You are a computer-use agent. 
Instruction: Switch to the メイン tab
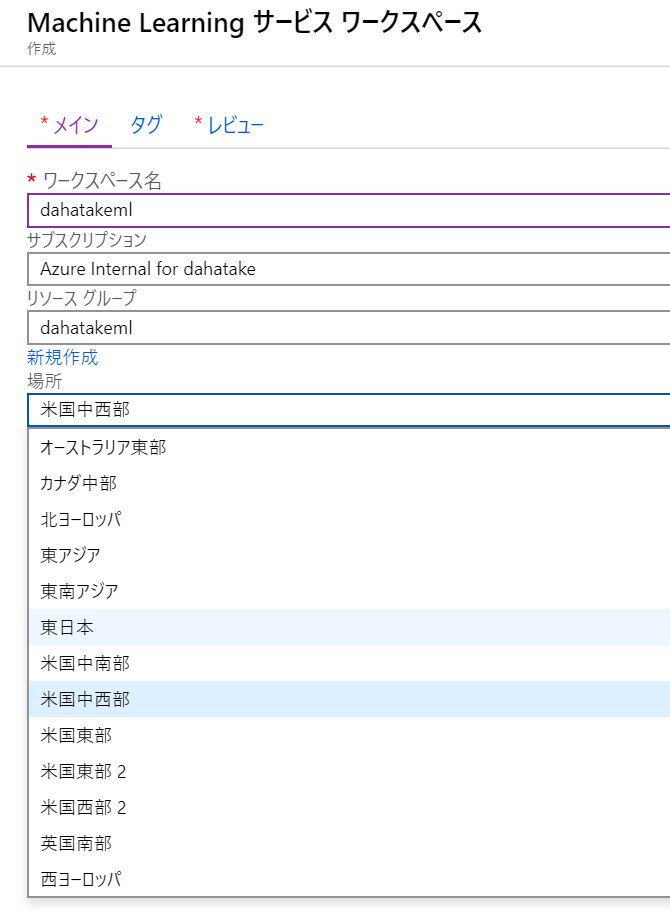69,125
